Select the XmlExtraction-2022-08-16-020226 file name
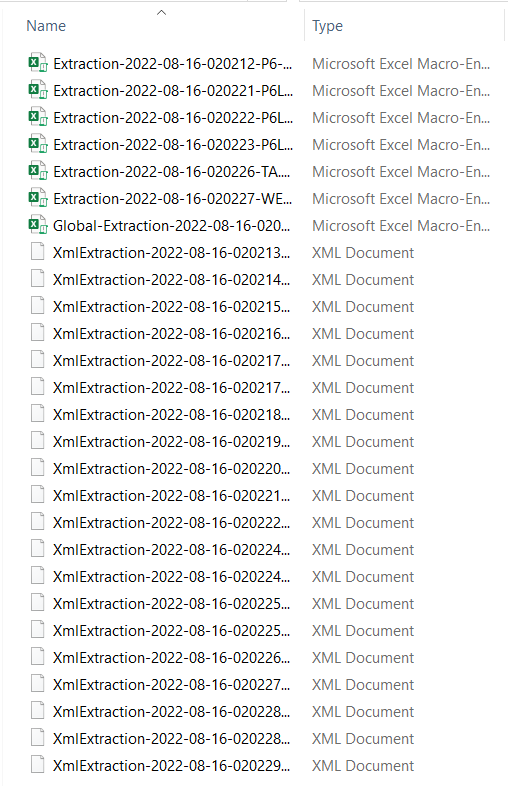The image size is (508, 786). click(x=172, y=658)
